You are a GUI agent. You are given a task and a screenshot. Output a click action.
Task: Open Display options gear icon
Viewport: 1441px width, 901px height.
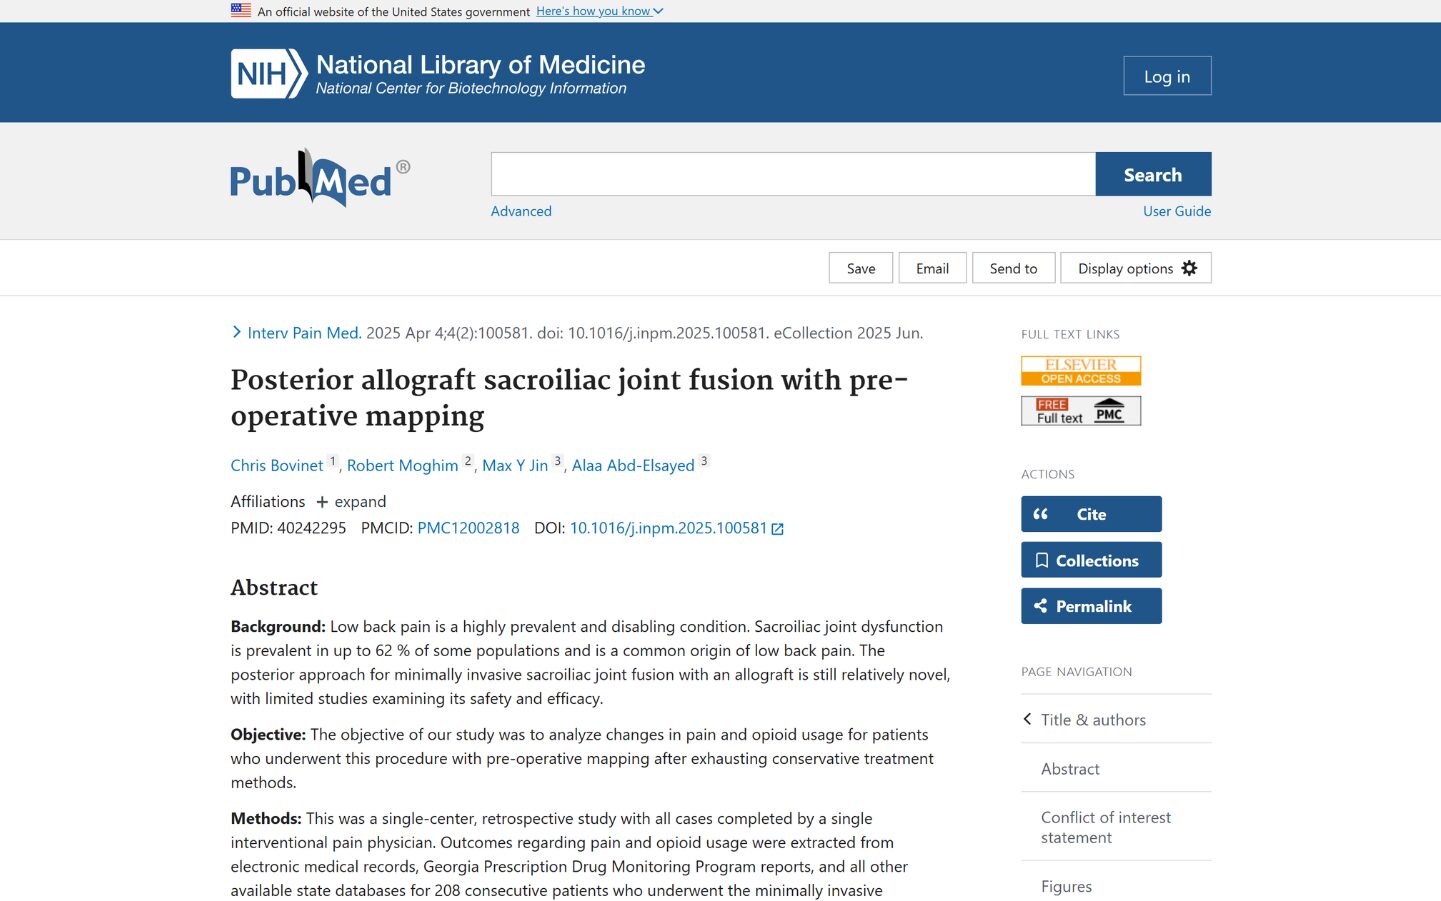[x=1189, y=268]
